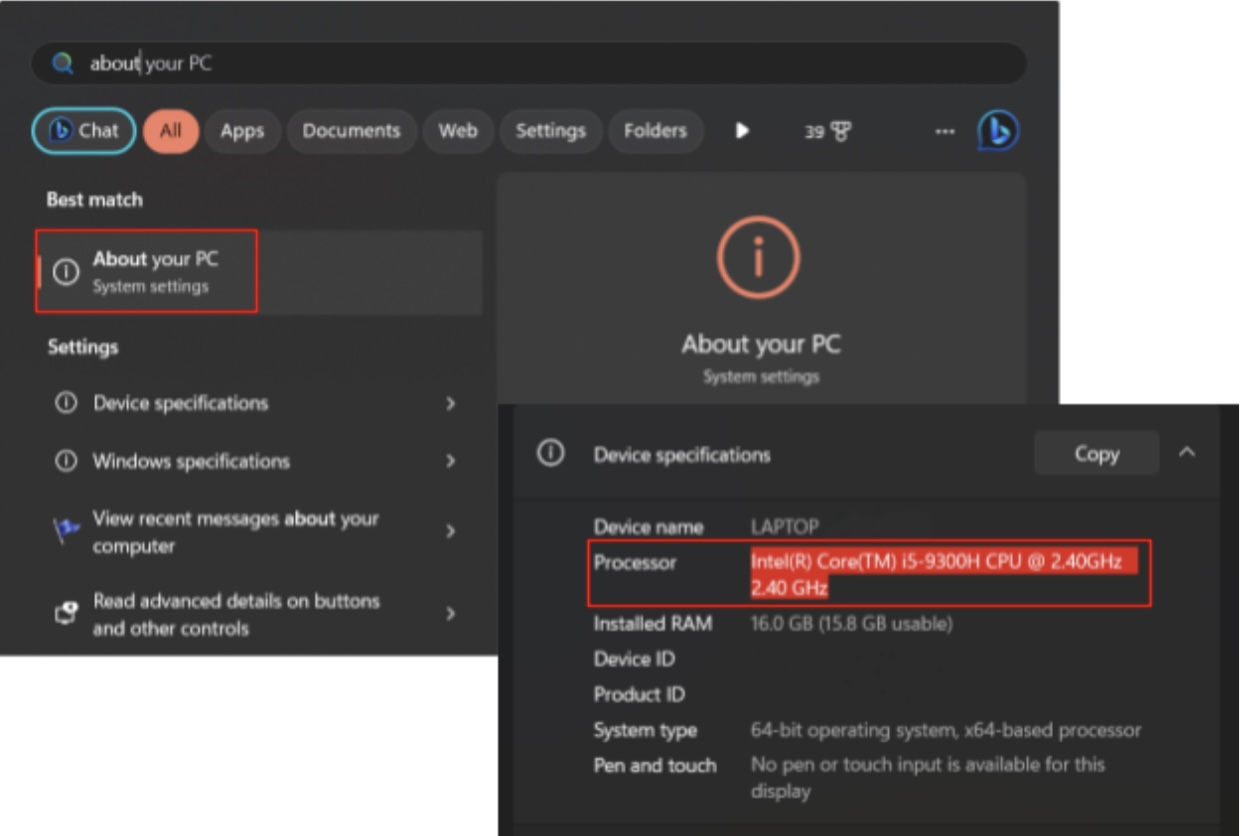Open Bing Chat from search filters
The width and height of the screenshot is (1243, 836).
click(x=84, y=130)
